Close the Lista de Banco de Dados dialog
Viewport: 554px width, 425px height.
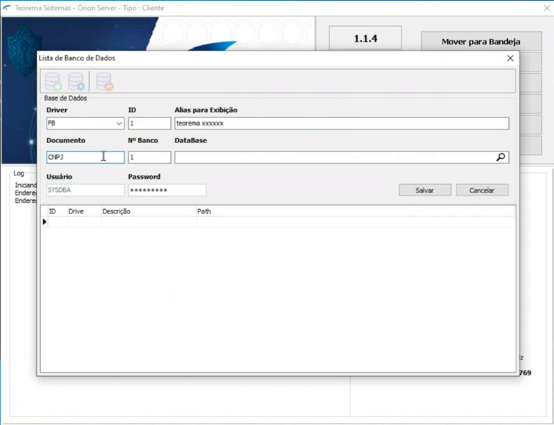[510, 58]
